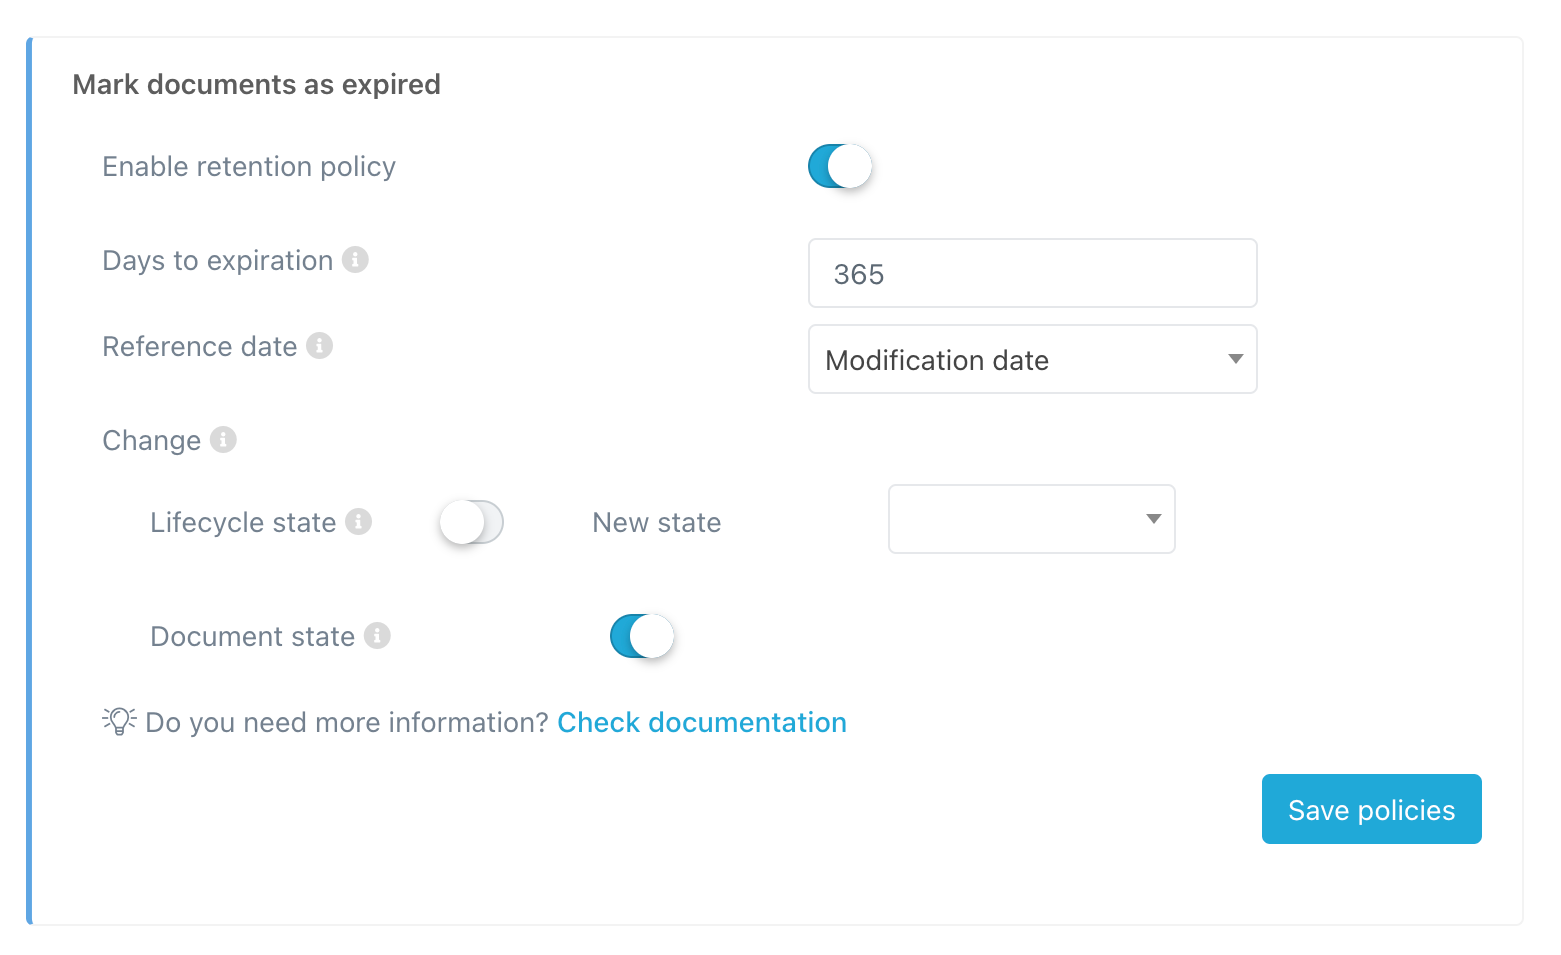Click the info icon next to Change
The image size is (1561, 955).
223,440
